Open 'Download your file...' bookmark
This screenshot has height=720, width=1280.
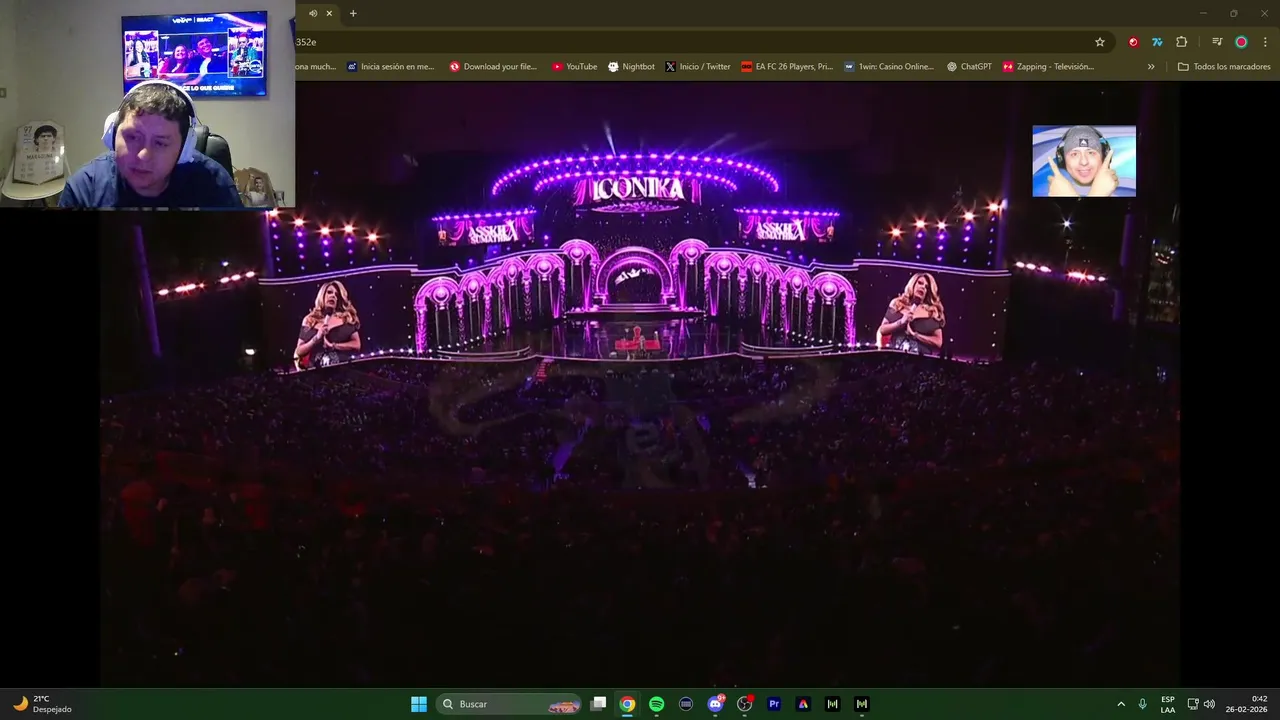coord(493,67)
